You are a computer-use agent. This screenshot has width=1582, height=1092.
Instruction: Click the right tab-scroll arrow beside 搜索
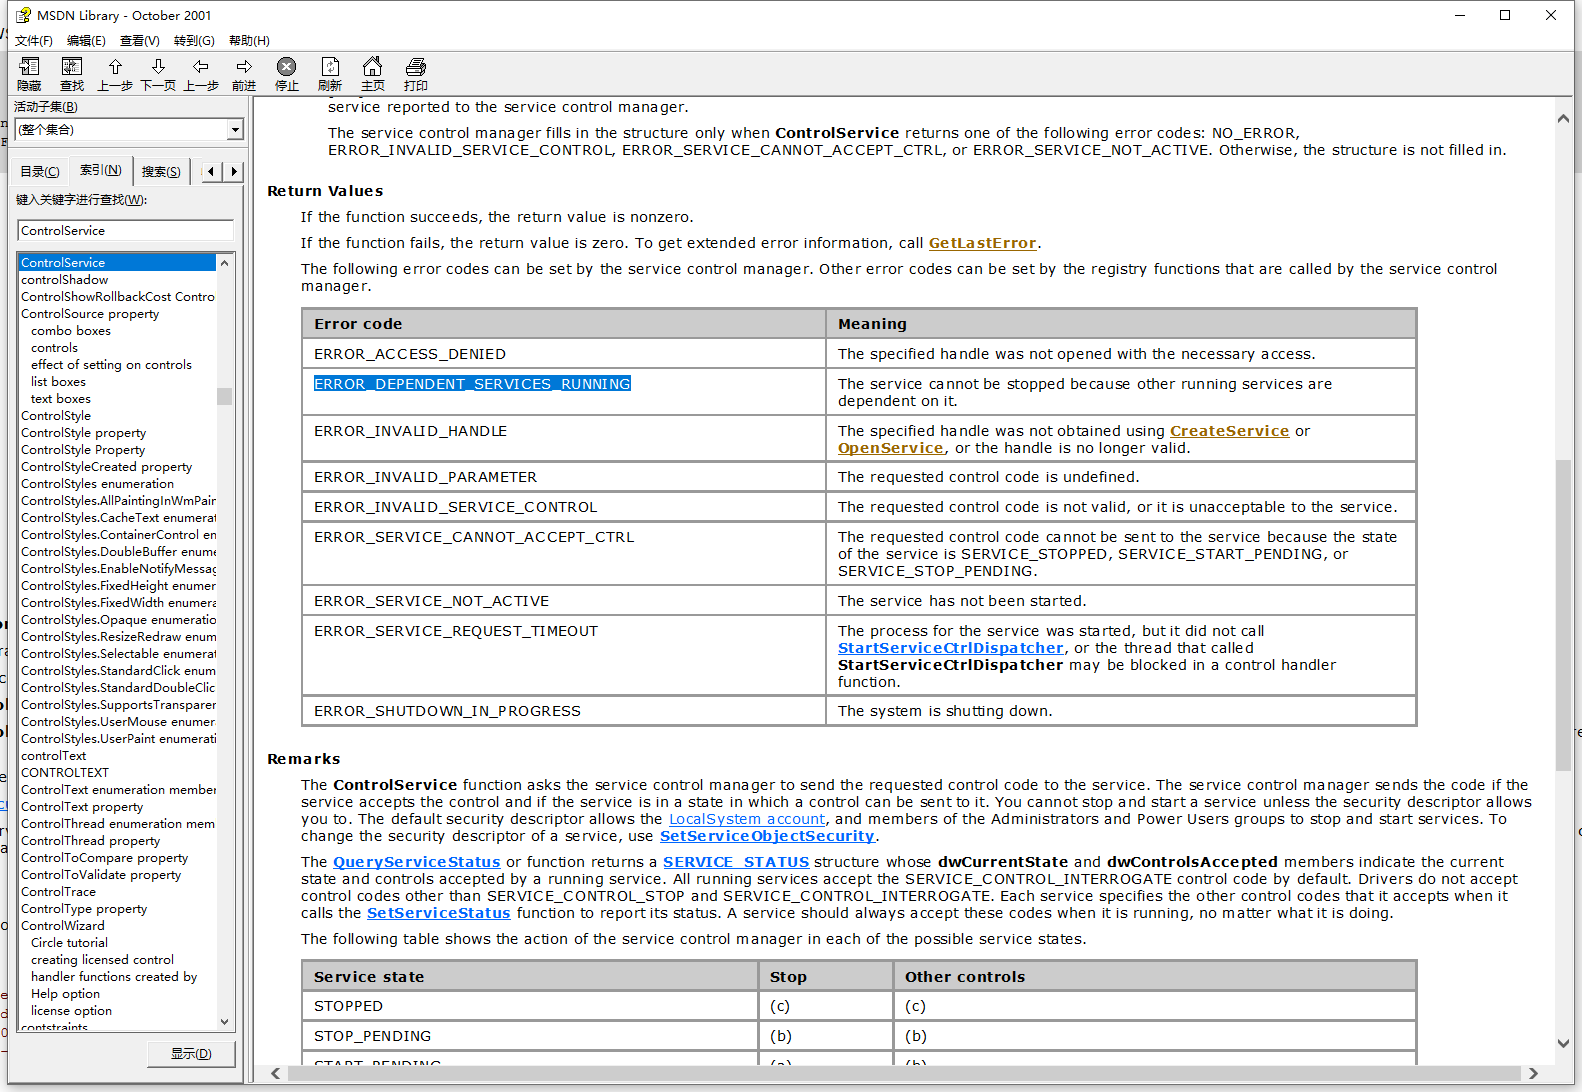[x=234, y=172]
